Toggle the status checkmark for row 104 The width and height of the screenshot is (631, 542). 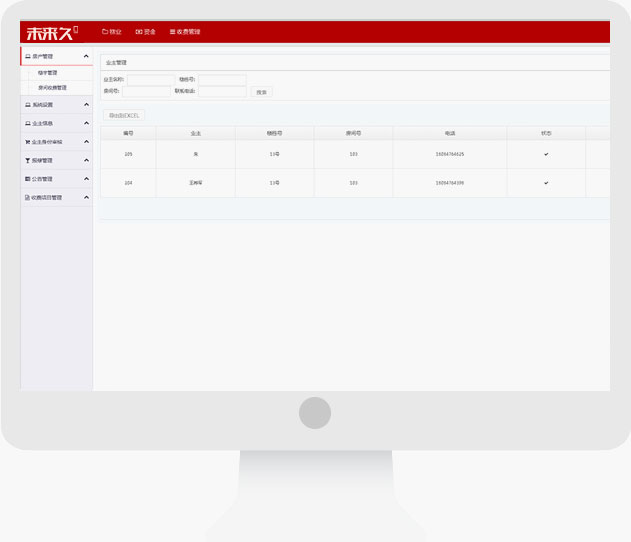(545, 183)
